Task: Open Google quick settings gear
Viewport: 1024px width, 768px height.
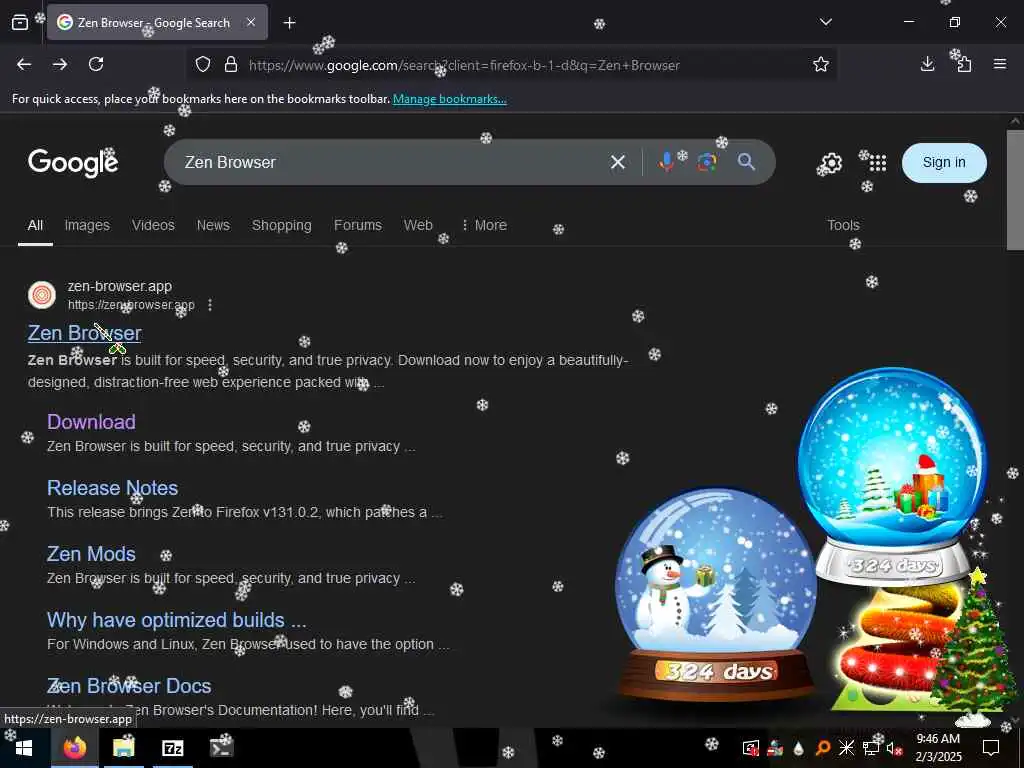Action: [x=831, y=163]
